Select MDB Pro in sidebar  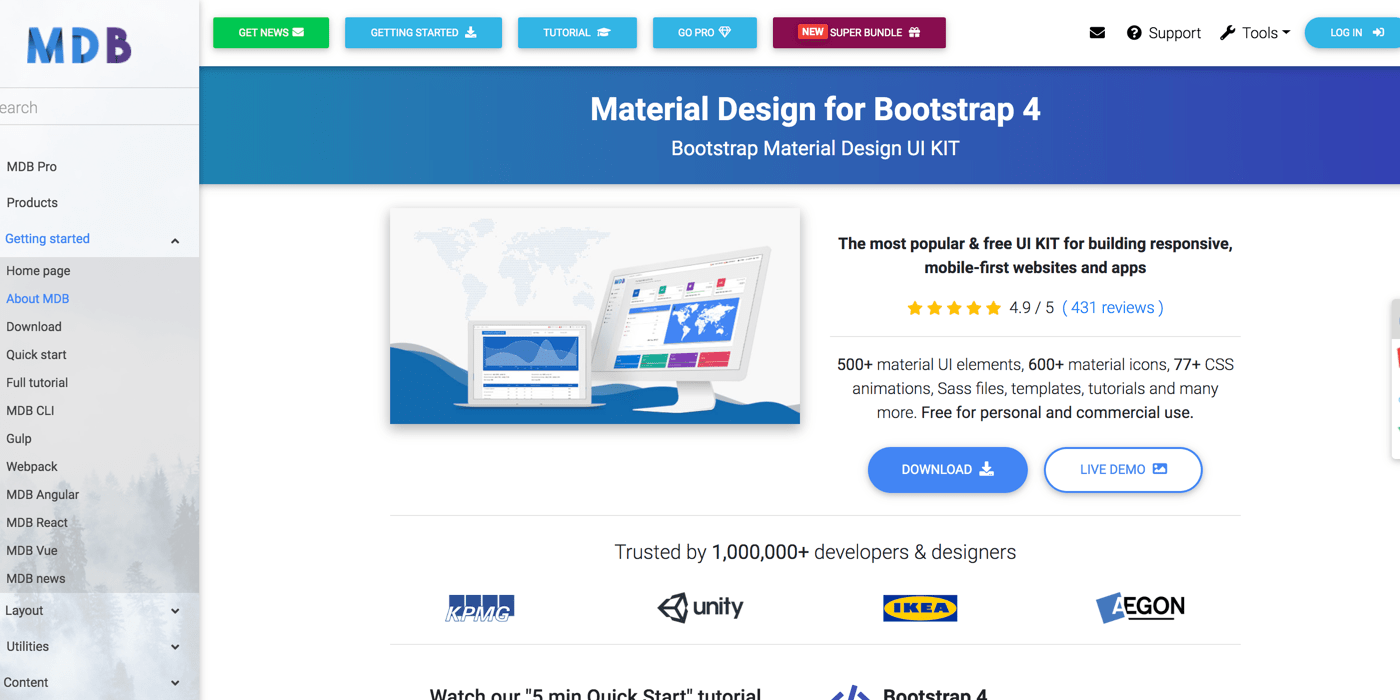32,167
